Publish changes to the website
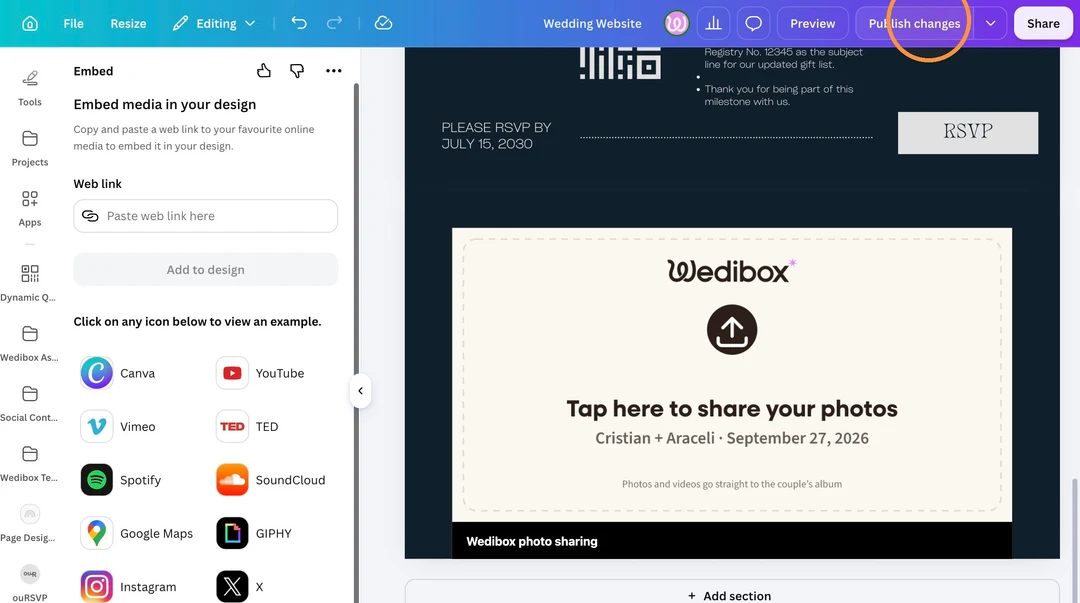The width and height of the screenshot is (1080, 603). (914, 23)
